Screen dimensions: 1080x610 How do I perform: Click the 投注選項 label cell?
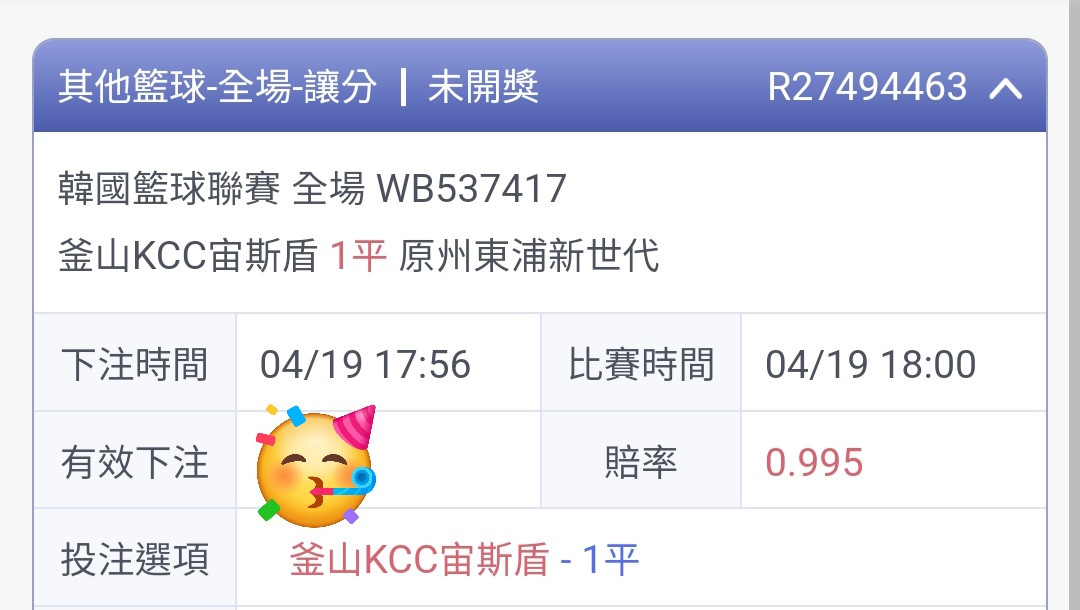pyautogui.click(x=135, y=558)
